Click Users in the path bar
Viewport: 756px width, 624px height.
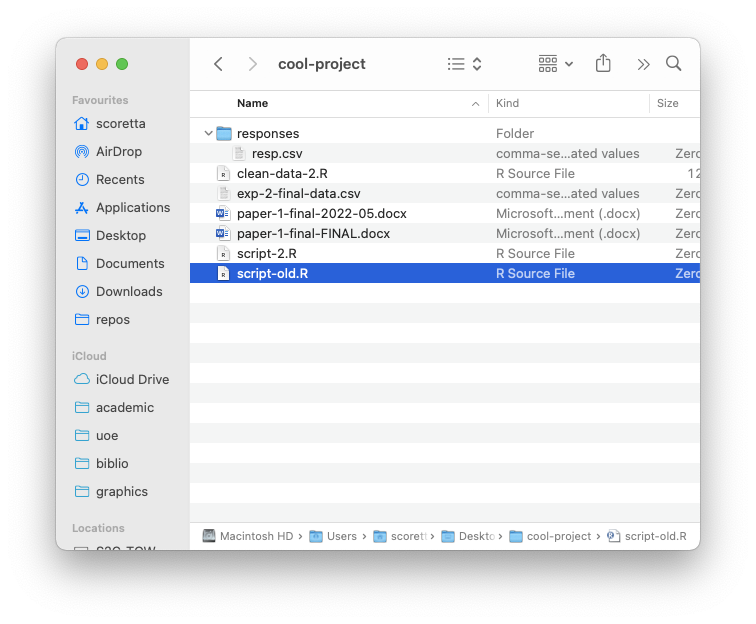click(x=341, y=536)
